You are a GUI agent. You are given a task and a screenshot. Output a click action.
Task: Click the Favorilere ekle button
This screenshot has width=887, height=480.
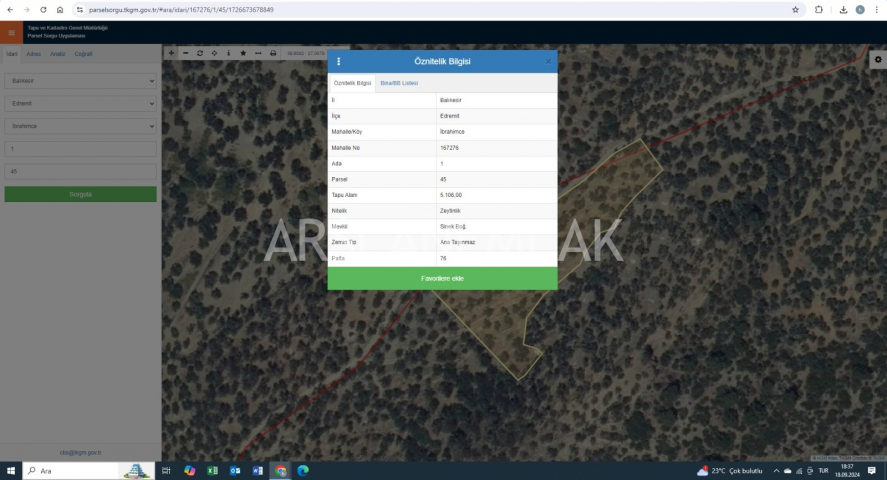(x=442, y=278)
